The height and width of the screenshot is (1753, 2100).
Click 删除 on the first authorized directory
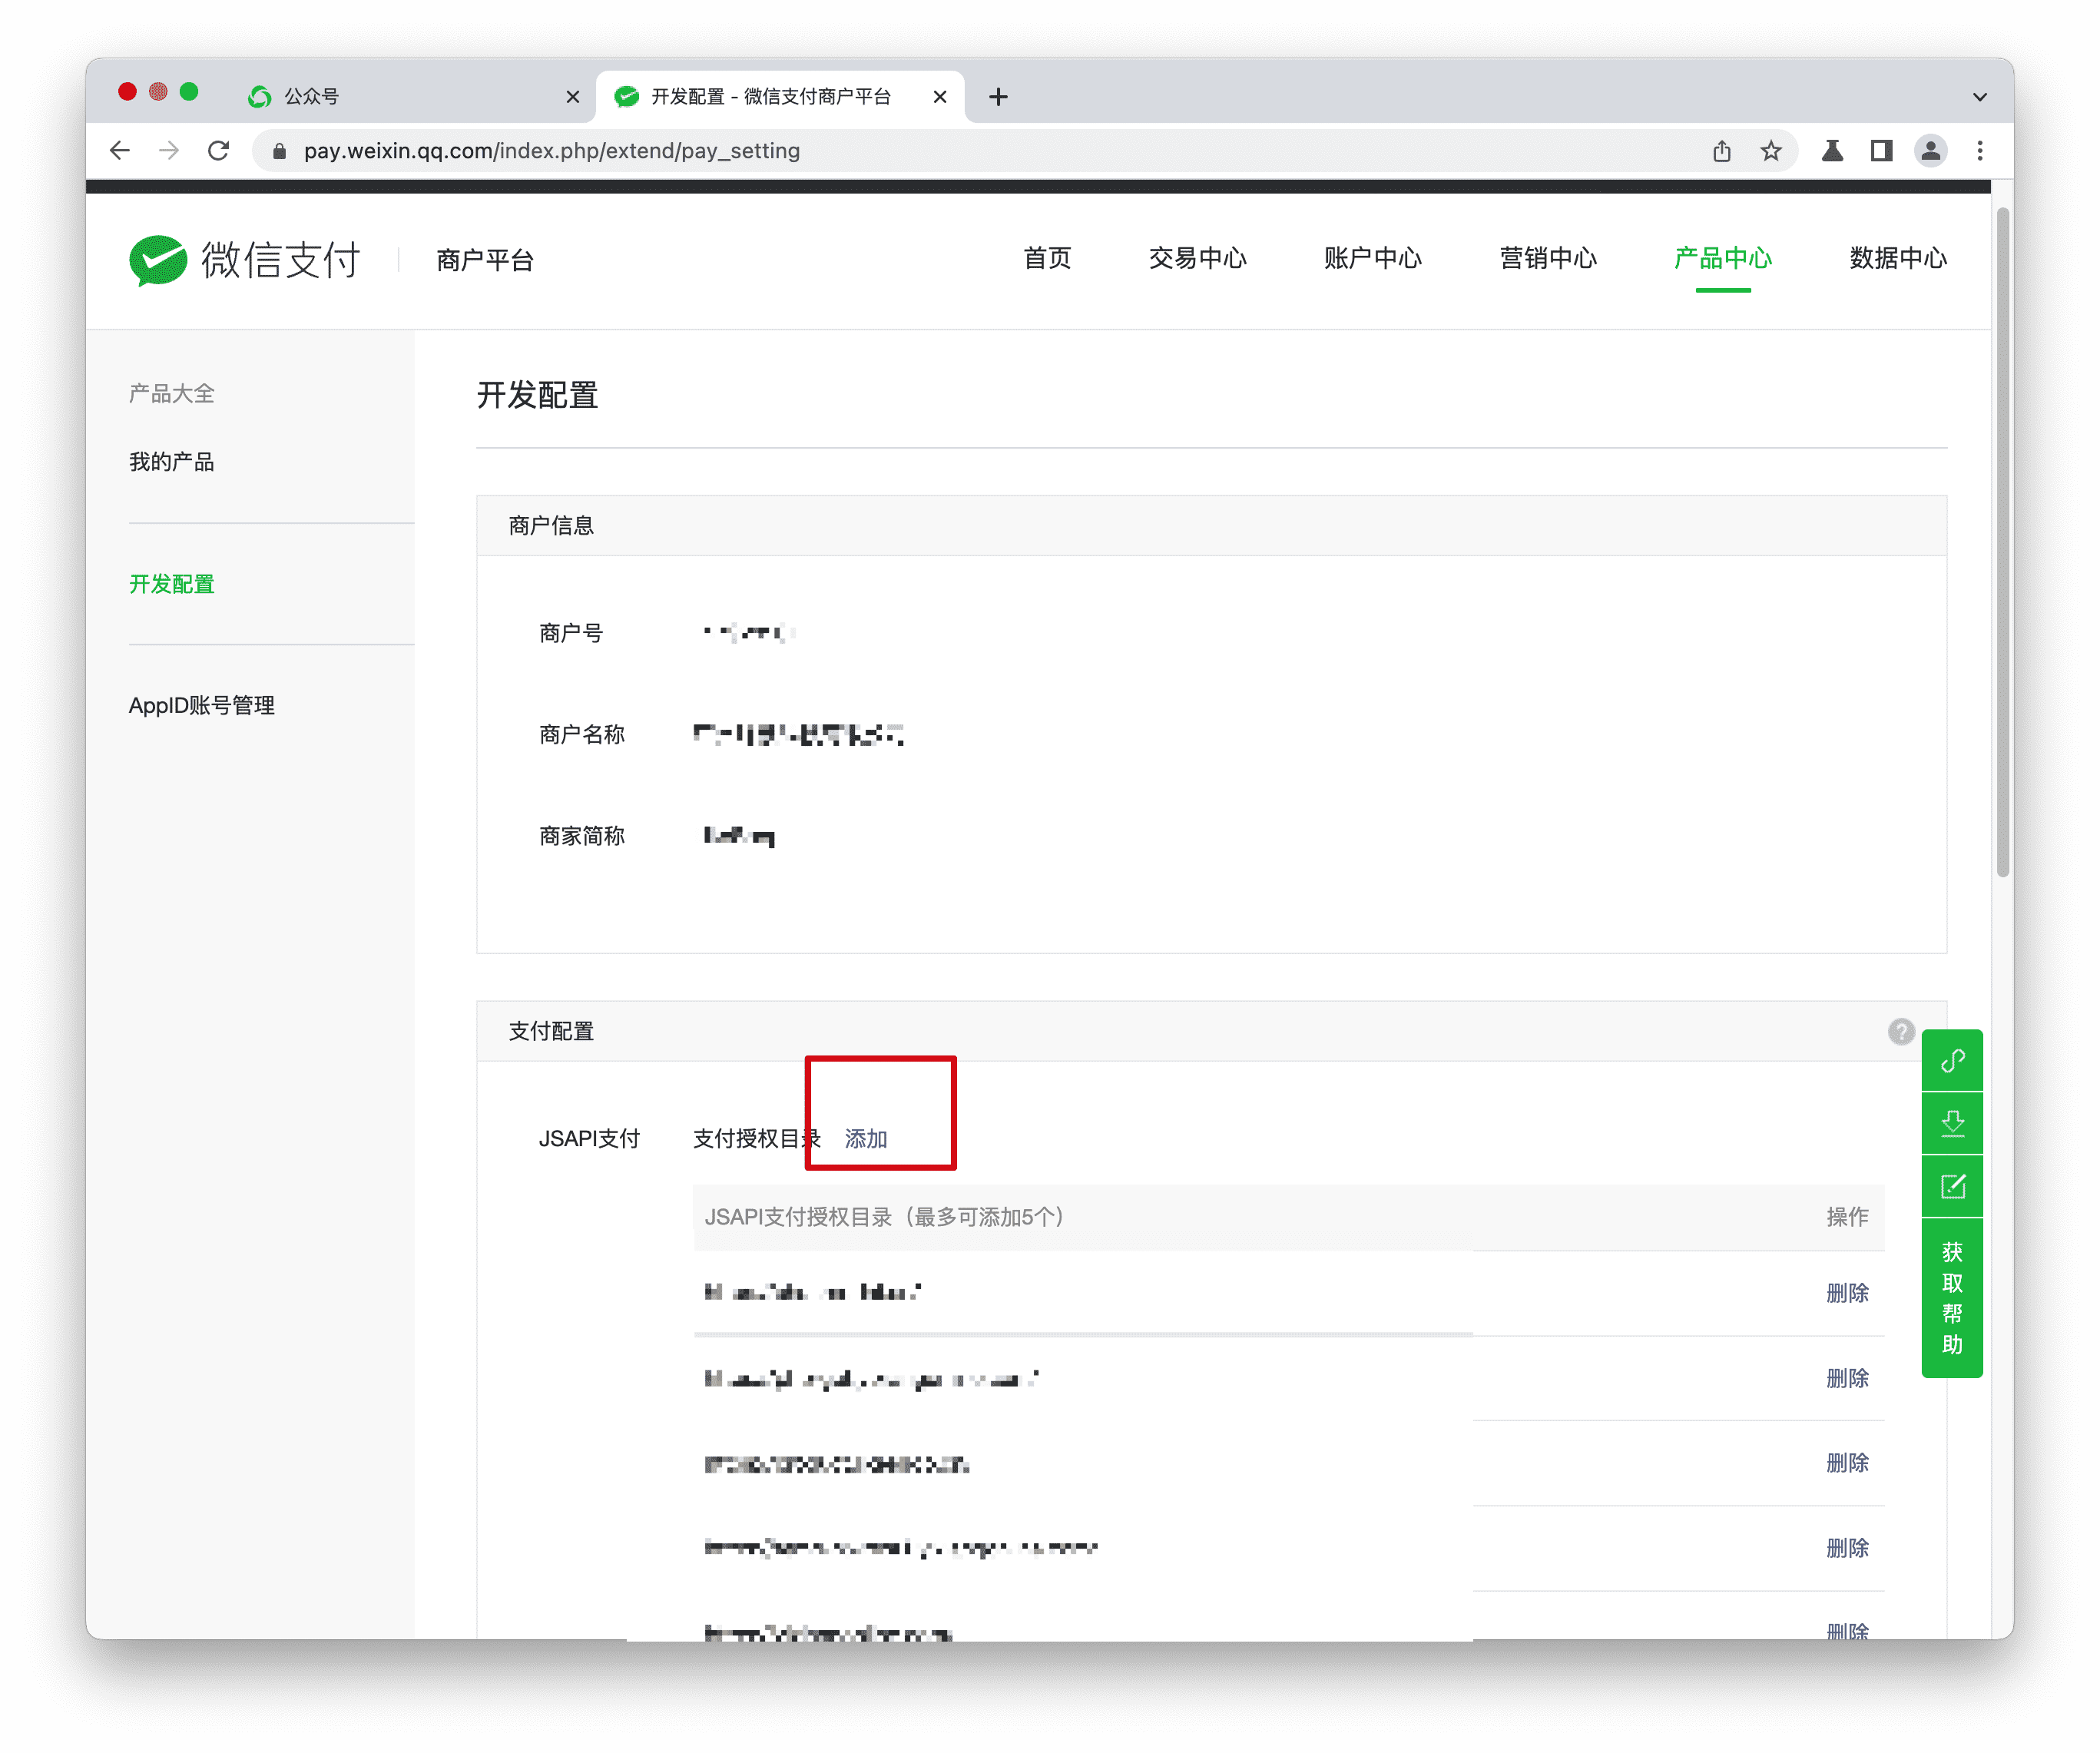pyautogui.click(x=1847, y=1292)
